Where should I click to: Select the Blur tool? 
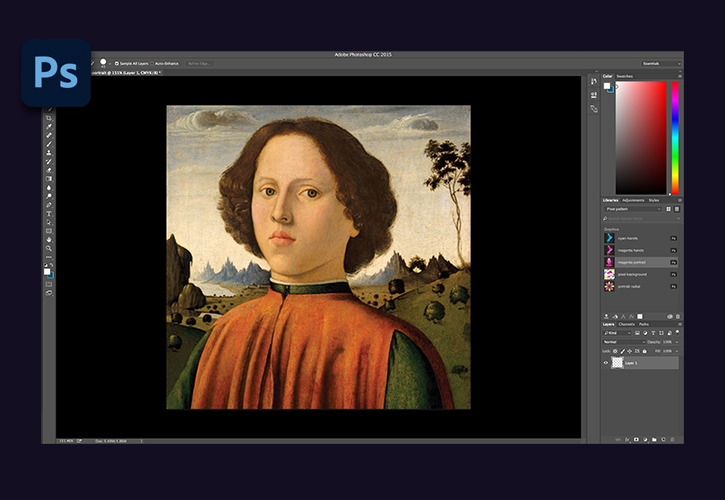(x=49, y=188)
